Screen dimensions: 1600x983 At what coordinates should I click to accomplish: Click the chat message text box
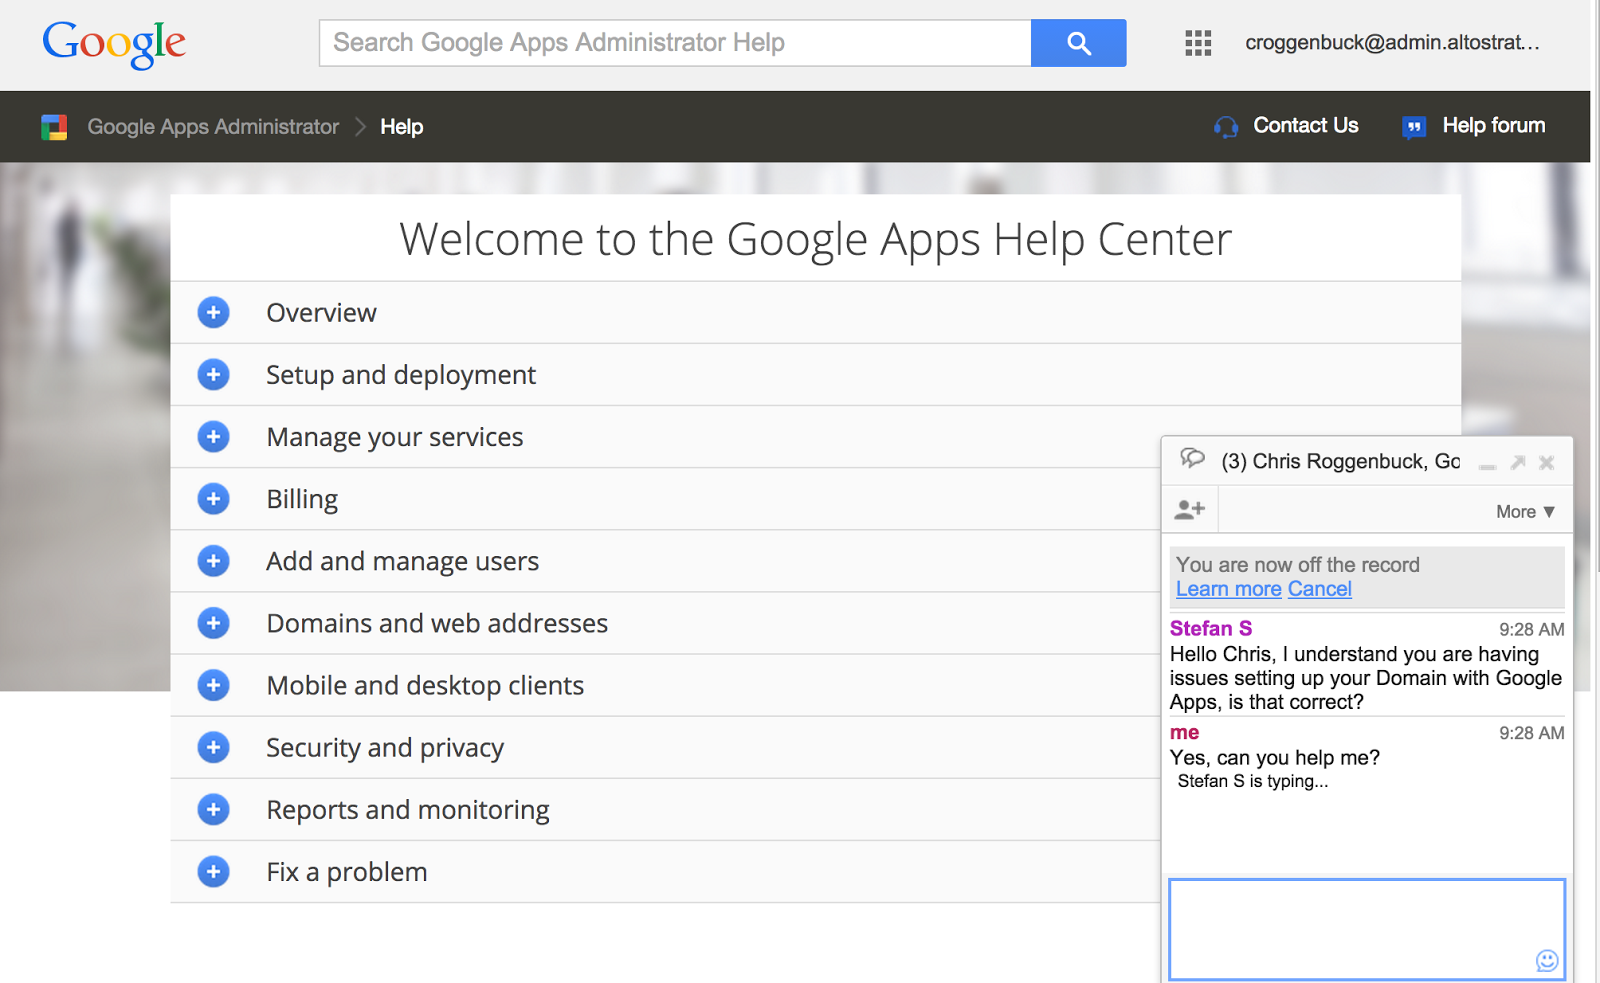click(x=1350, y=928)
